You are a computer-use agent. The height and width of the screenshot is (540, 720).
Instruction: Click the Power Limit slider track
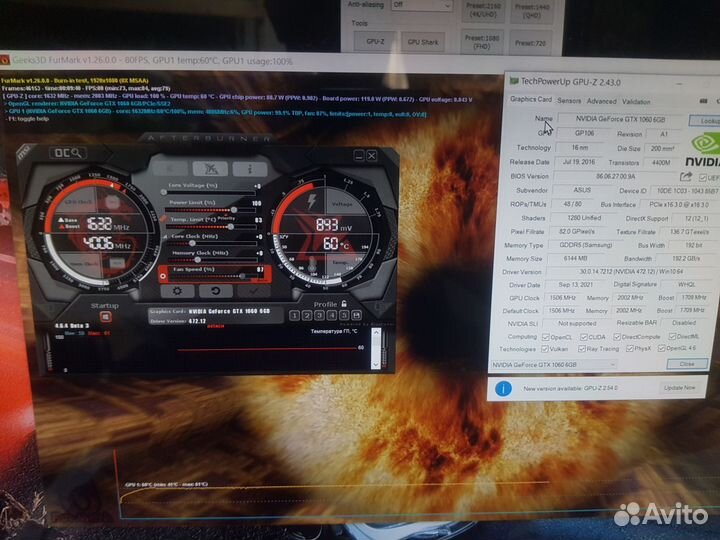(x=210, y=209)
